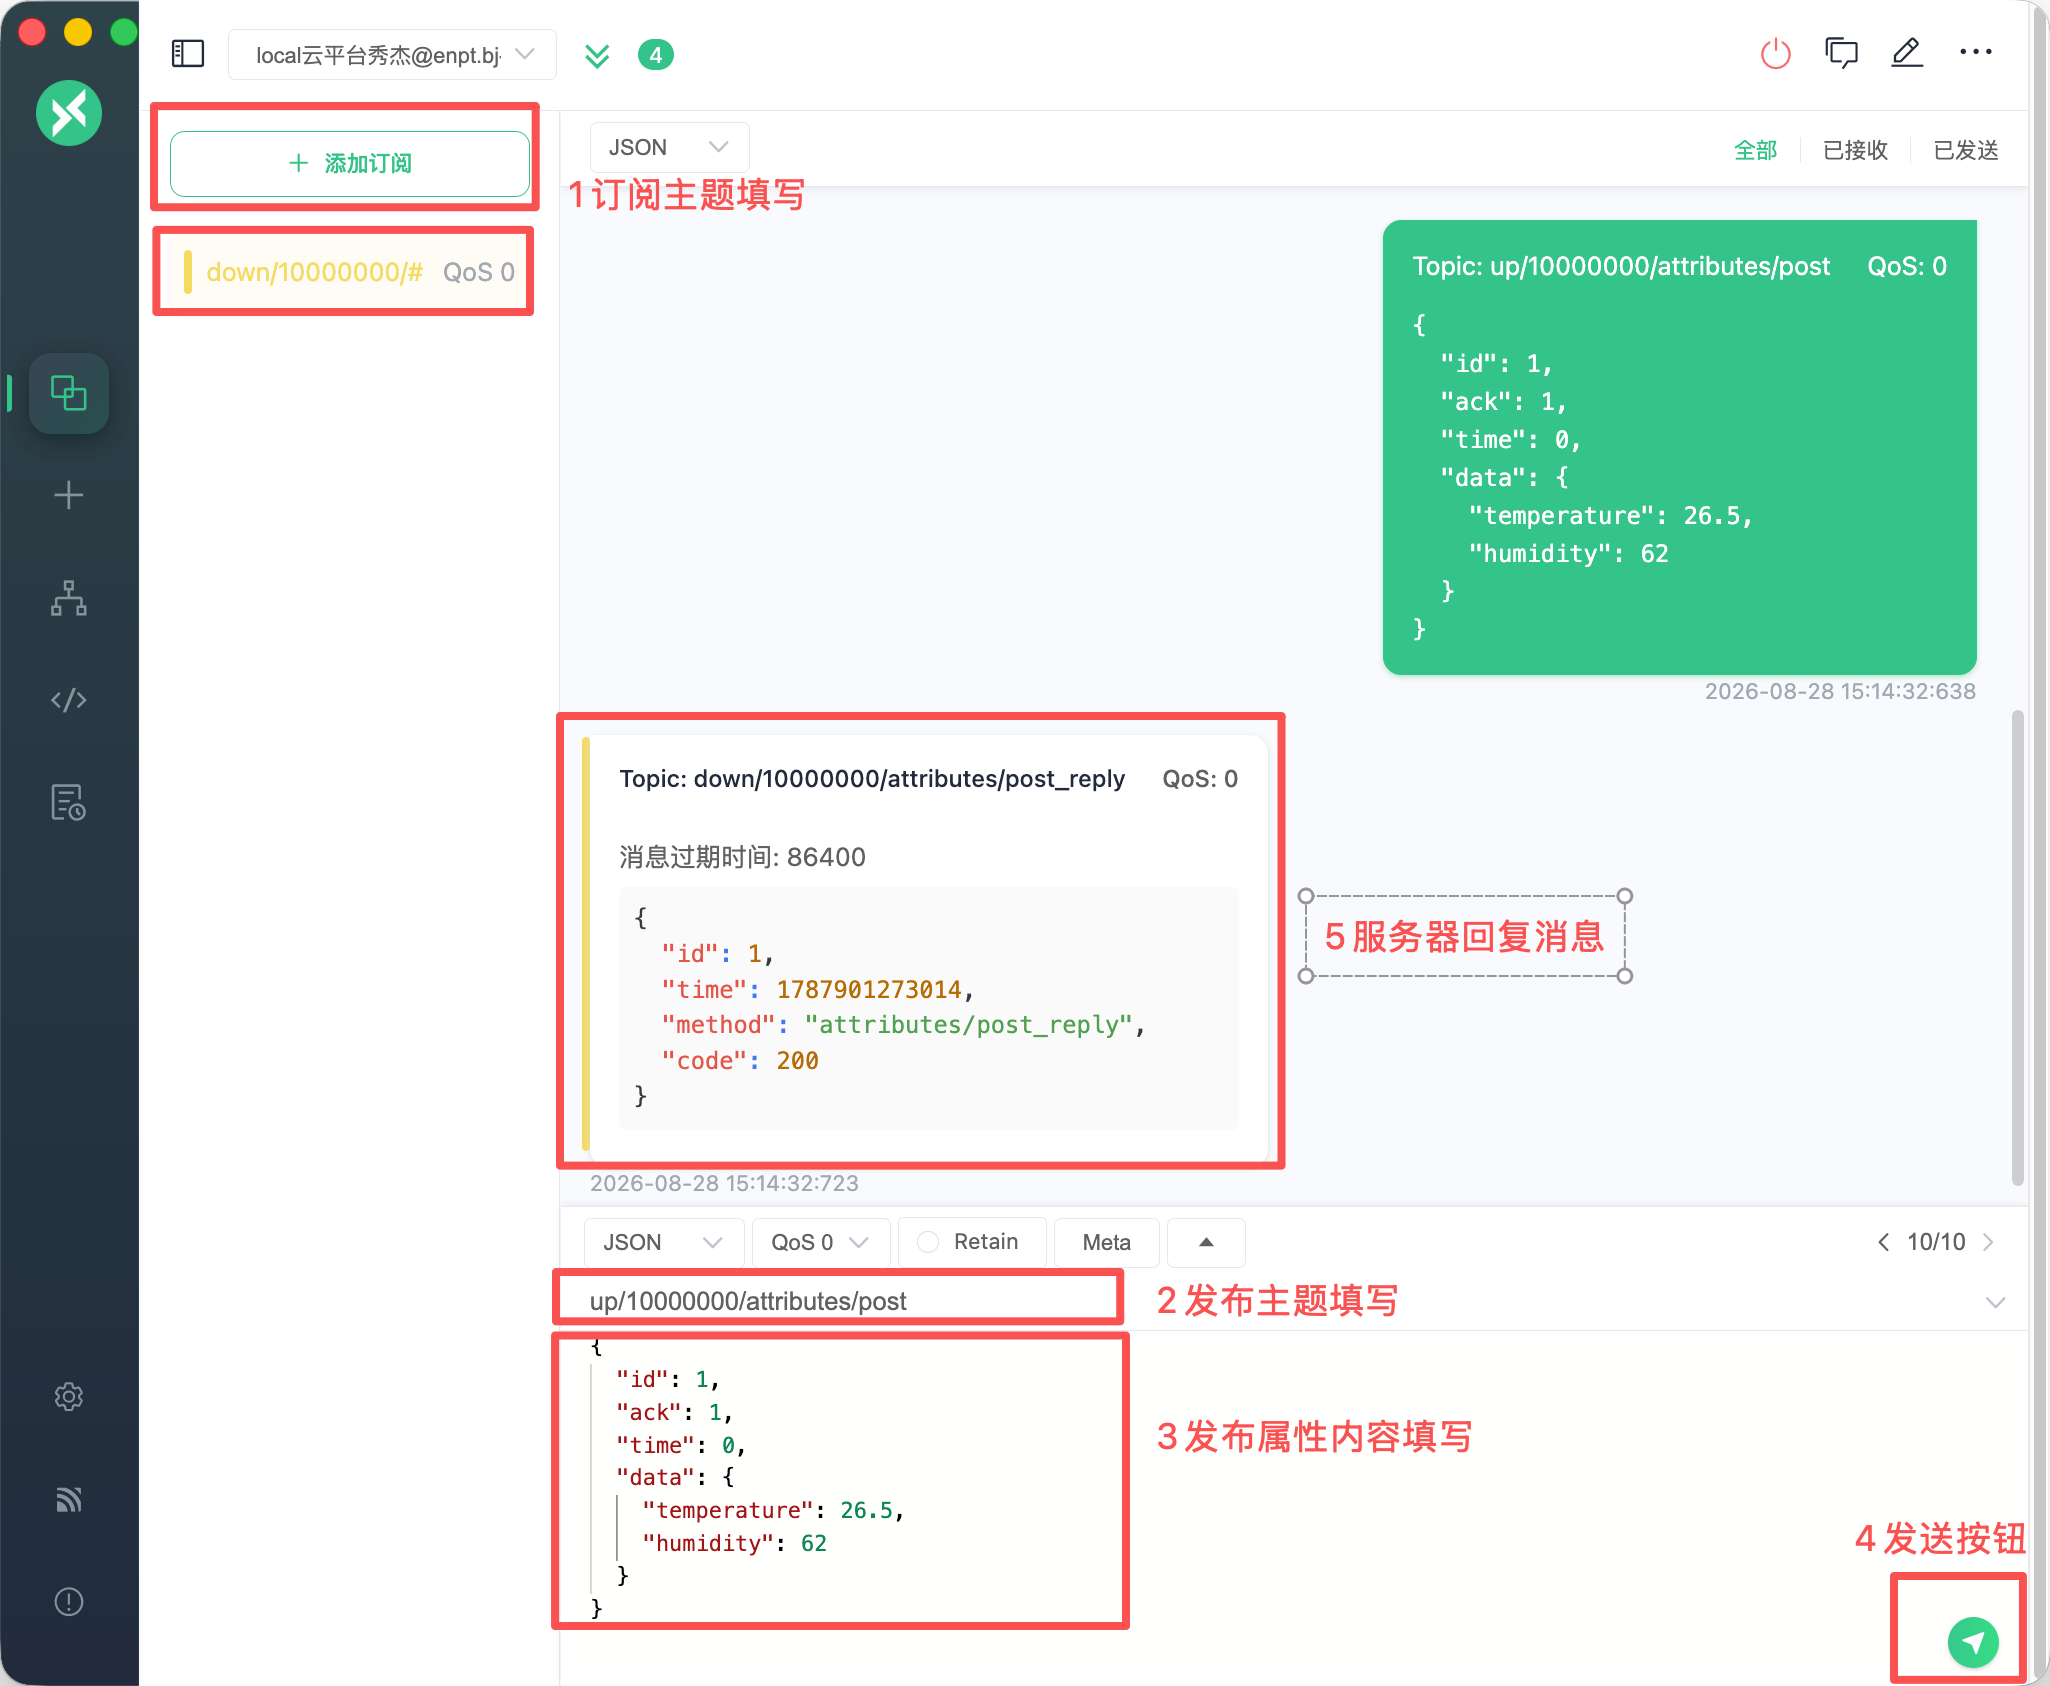Screen dimensions: 2050x1686
Task: Open the subscriptions feed icon in sidebar
Action: (x=69, y=1499)
